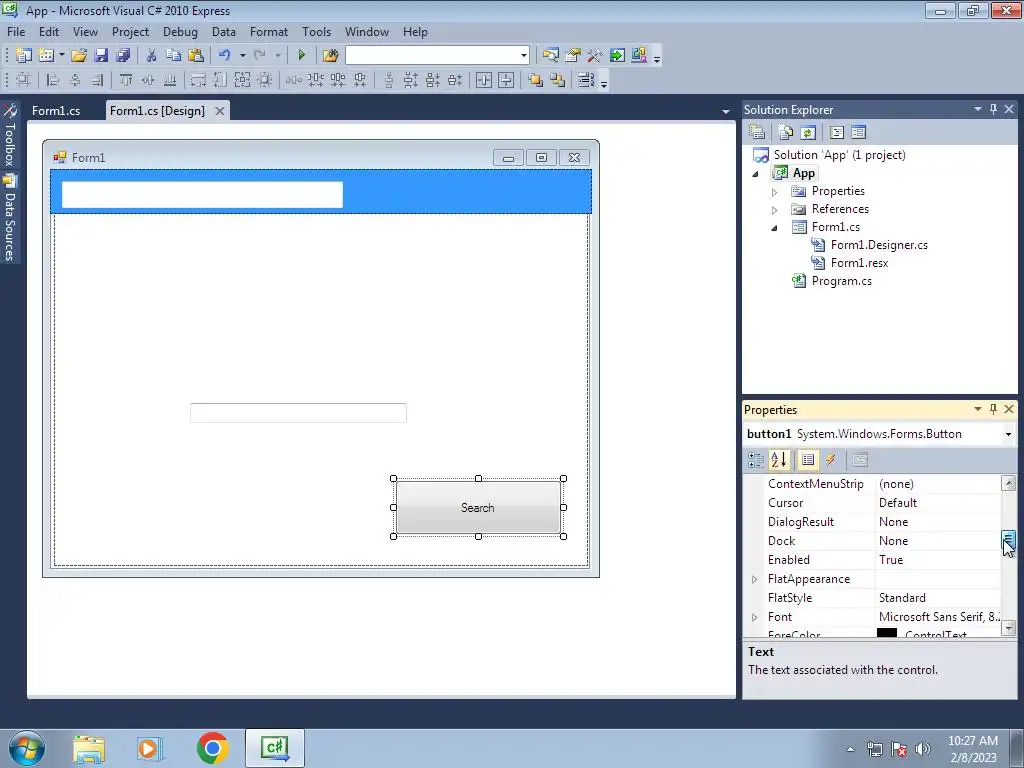
Task: Click the Save All toolbar icon
Action: [122, 56]
